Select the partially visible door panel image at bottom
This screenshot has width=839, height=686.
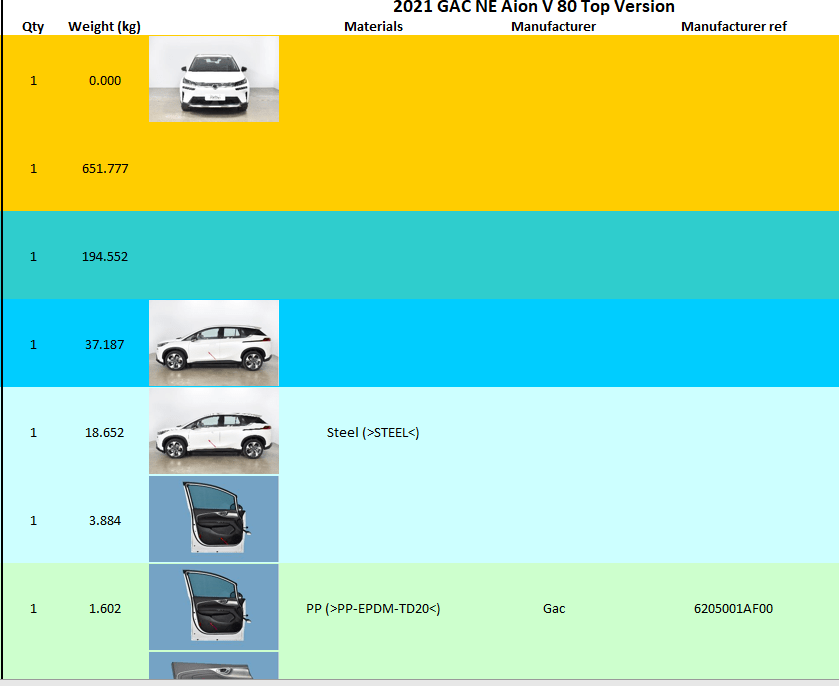point(214,666)
